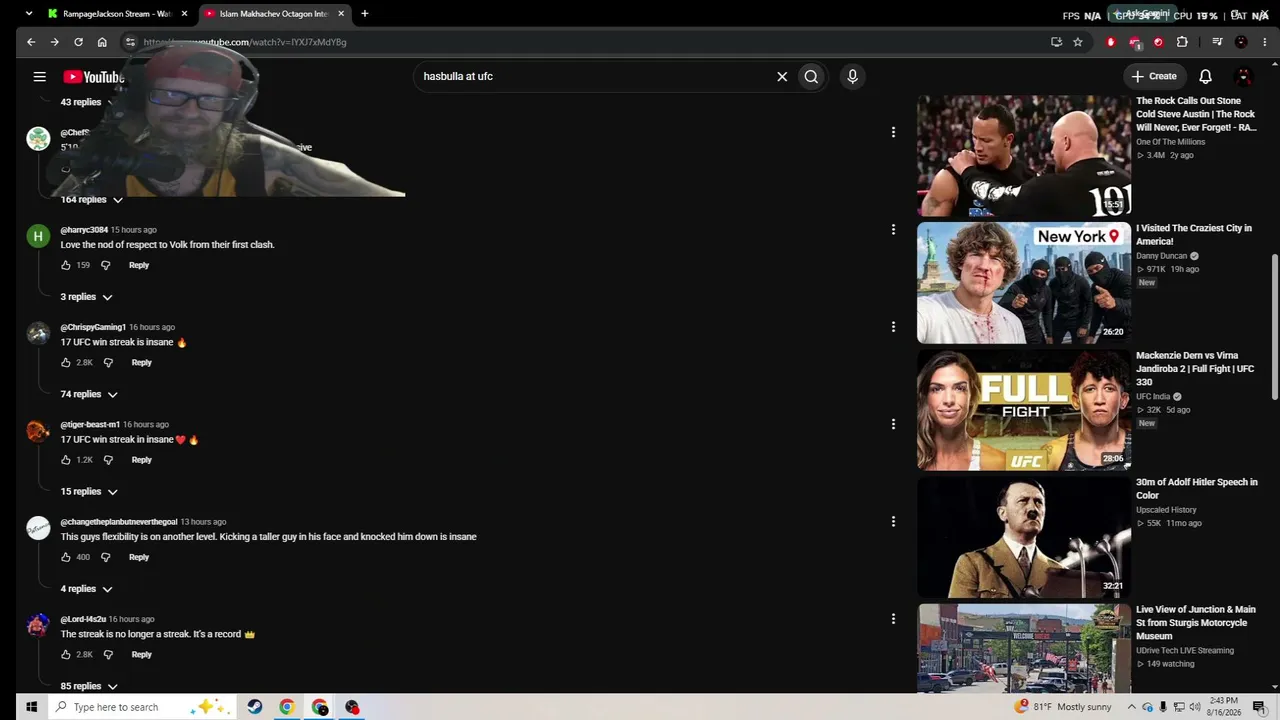Dislike @ChrispyGaming1's comment
Image resolution: width=1280 pixels, height=720 pixels.
[x=108, y=362]
